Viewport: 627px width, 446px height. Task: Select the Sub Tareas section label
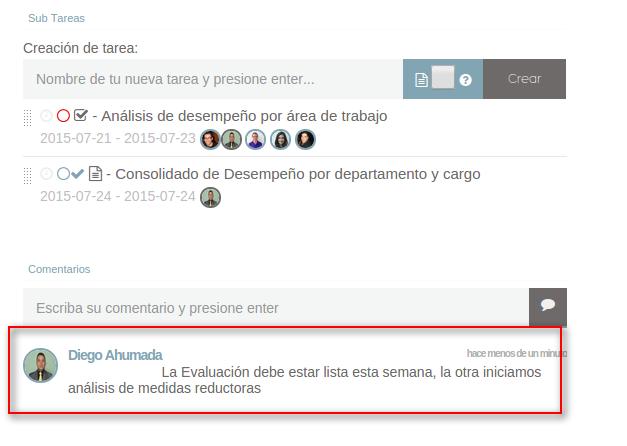coord(56,18)
